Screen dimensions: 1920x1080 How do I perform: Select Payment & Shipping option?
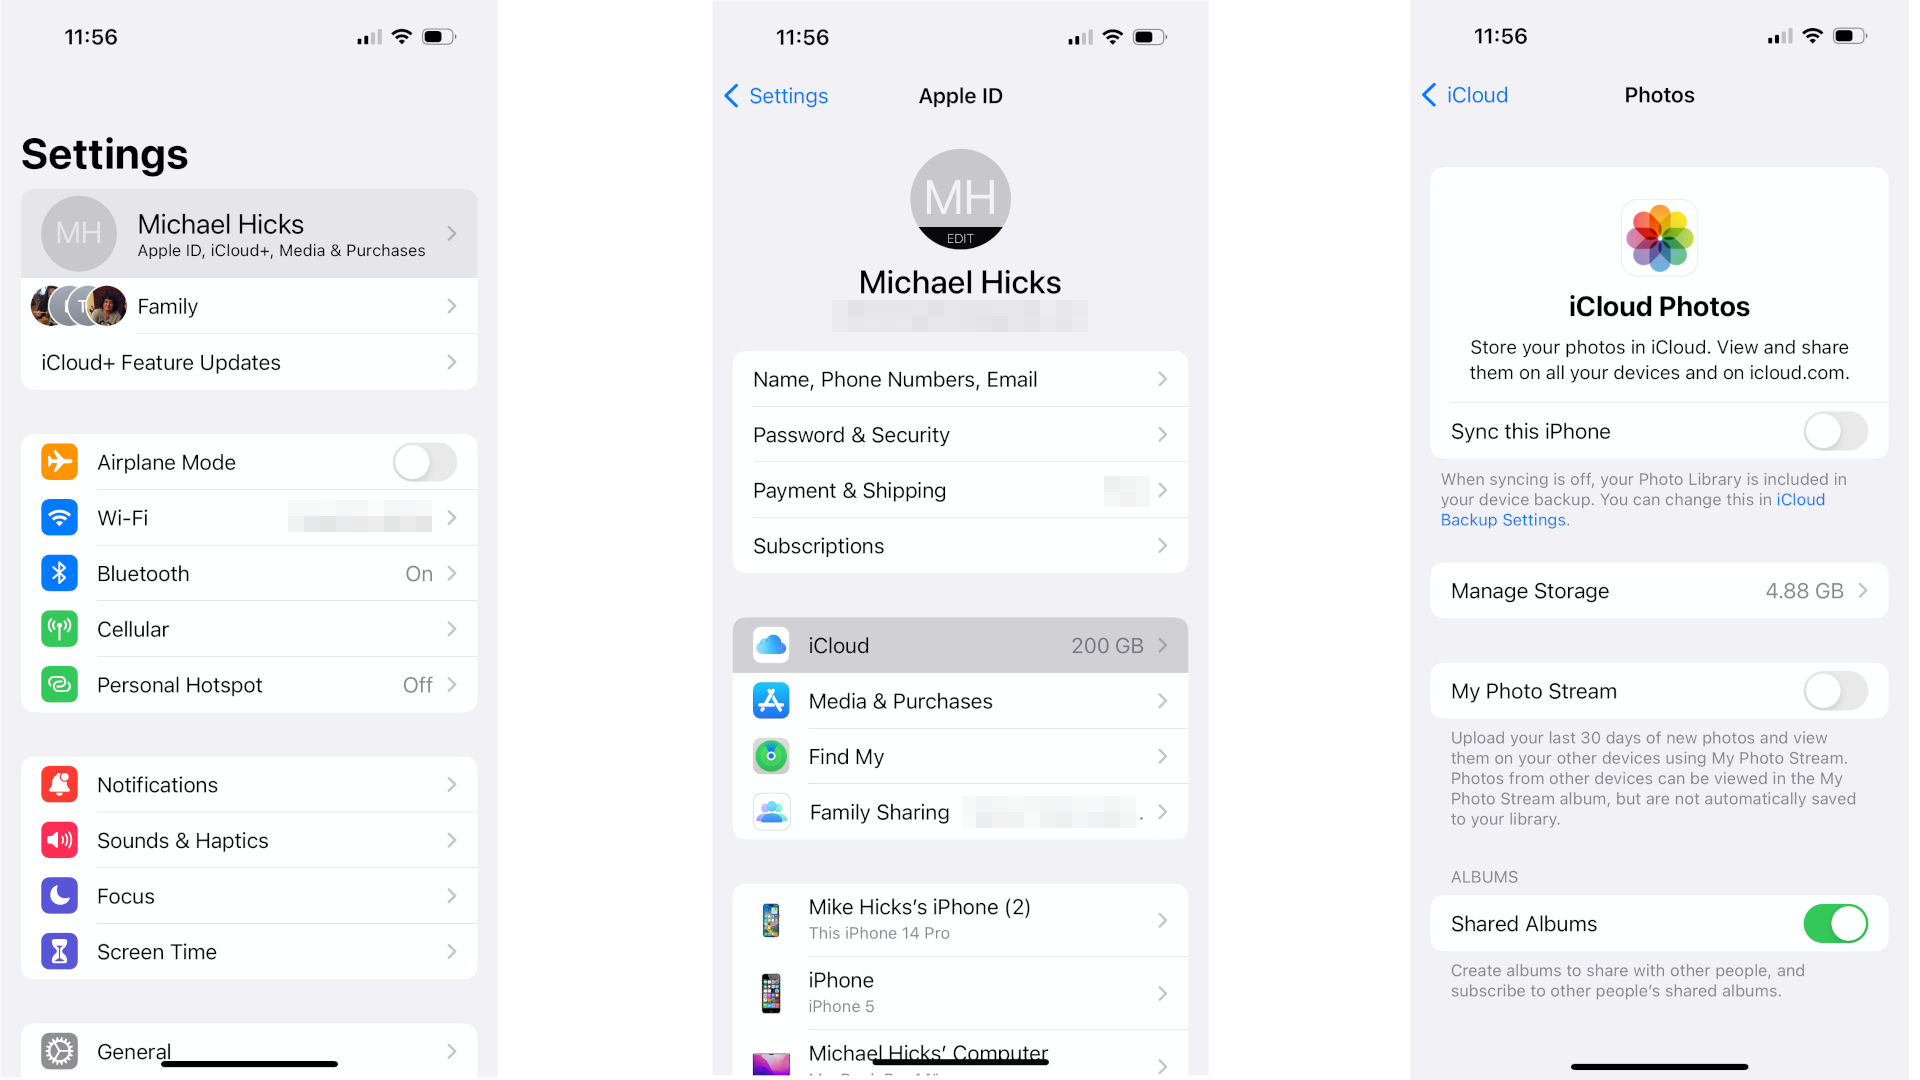(x=960, y=489)
